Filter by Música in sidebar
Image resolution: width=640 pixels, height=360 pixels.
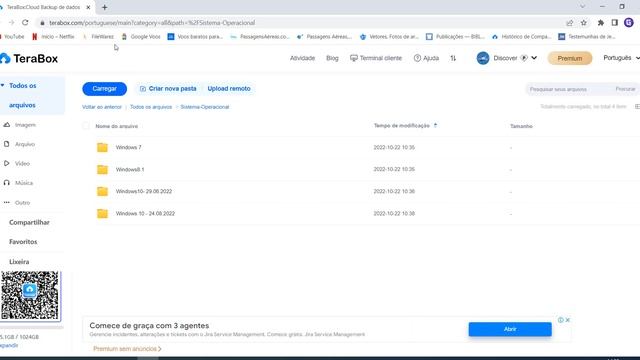(x=24, y=183)
